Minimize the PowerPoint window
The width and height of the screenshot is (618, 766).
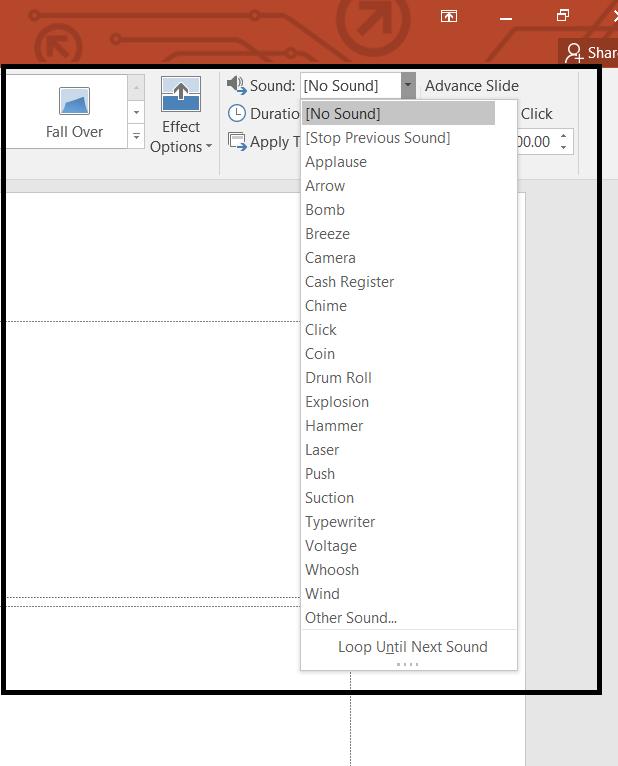[506, 18]
